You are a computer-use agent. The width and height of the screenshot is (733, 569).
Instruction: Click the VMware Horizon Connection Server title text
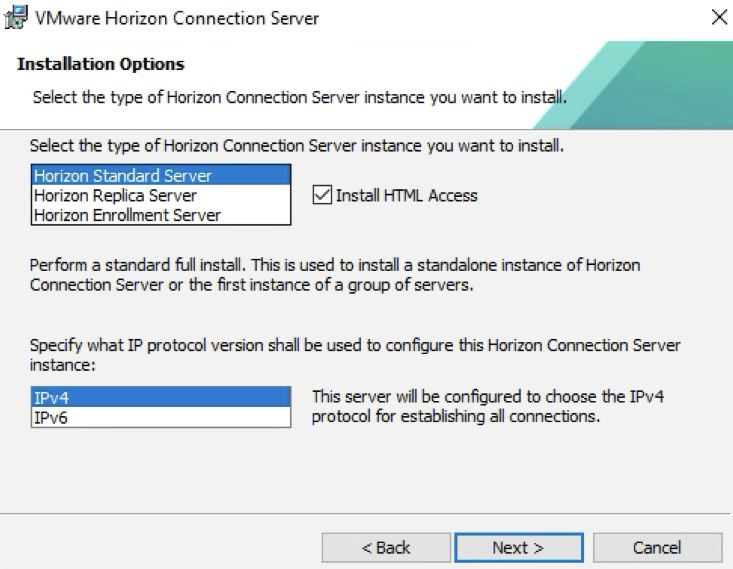pos(177,18)
